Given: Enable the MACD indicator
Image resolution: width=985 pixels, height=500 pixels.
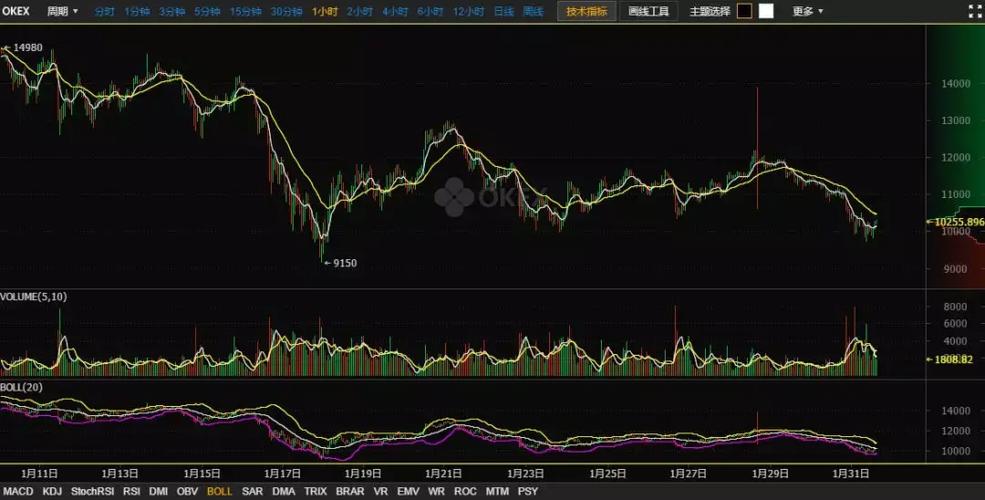Looking at the screenshot, I should [x=19, y=492].
